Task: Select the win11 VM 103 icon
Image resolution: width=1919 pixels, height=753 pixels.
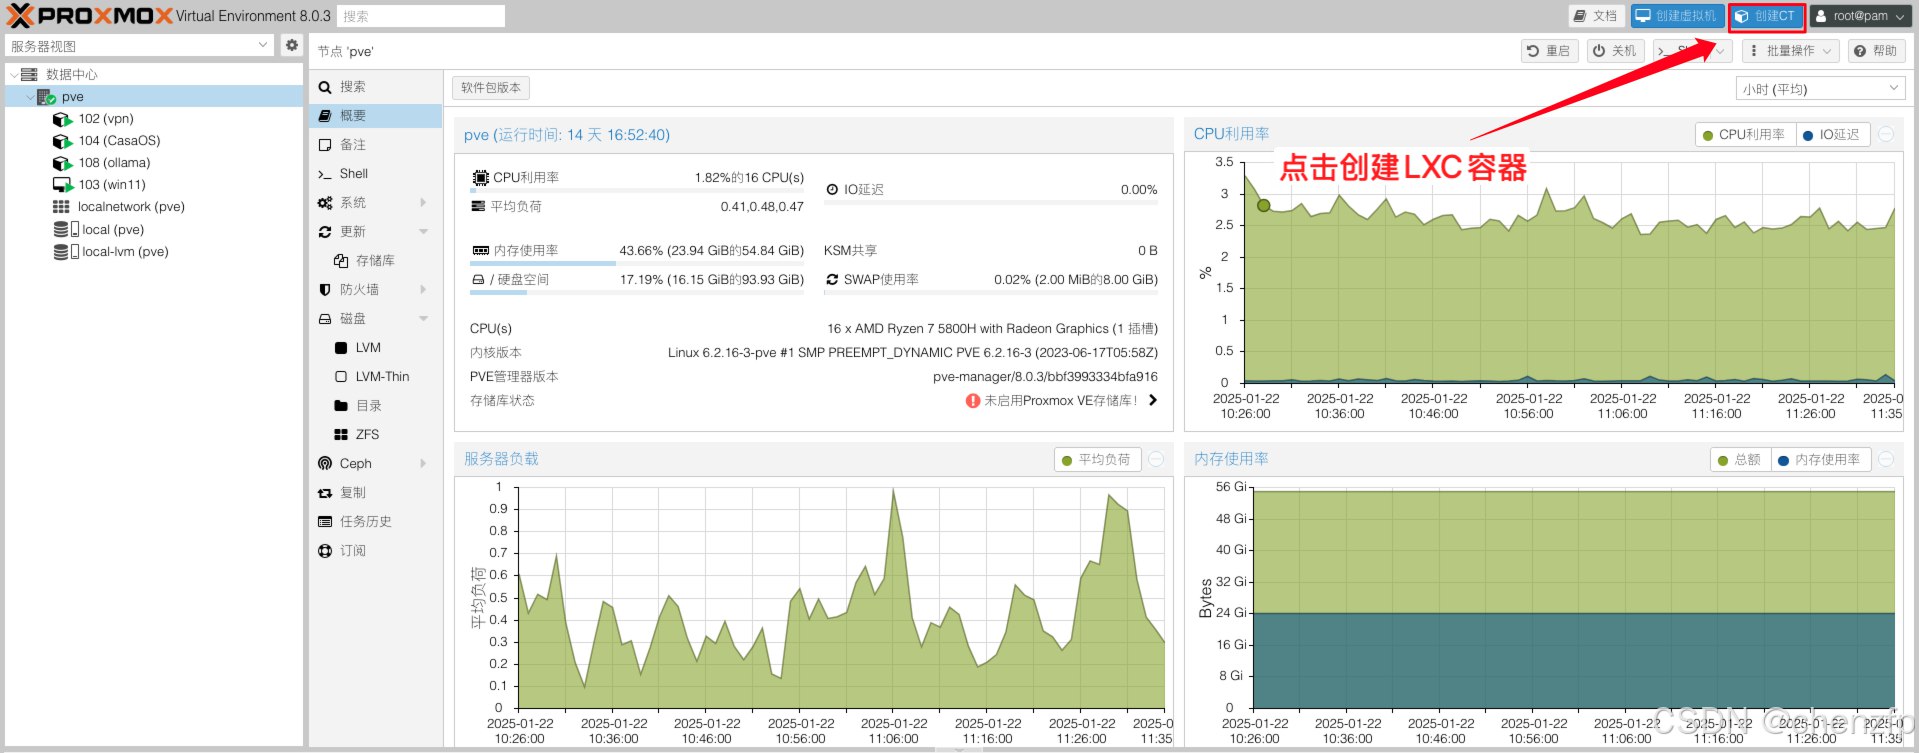Action: (62, 185)
